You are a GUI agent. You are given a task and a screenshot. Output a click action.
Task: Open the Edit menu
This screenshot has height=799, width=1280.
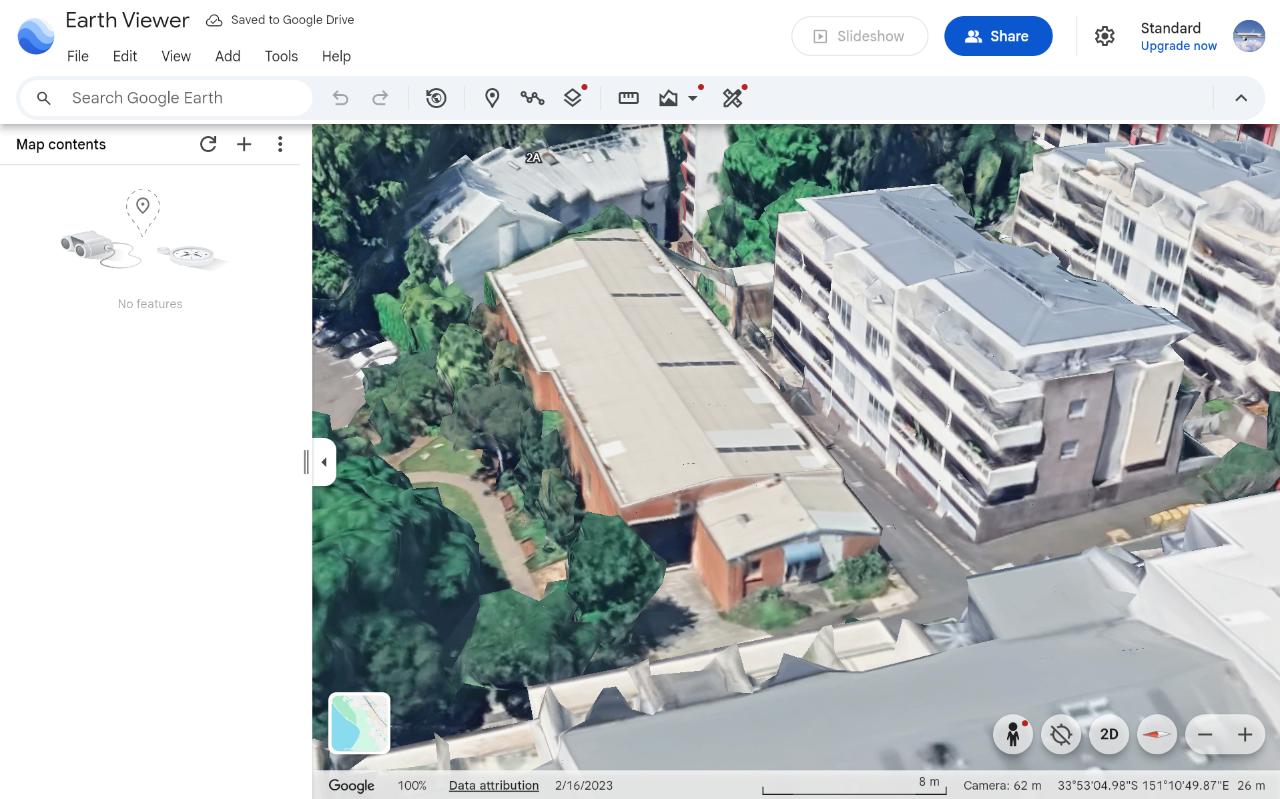(x=125, y=56)
